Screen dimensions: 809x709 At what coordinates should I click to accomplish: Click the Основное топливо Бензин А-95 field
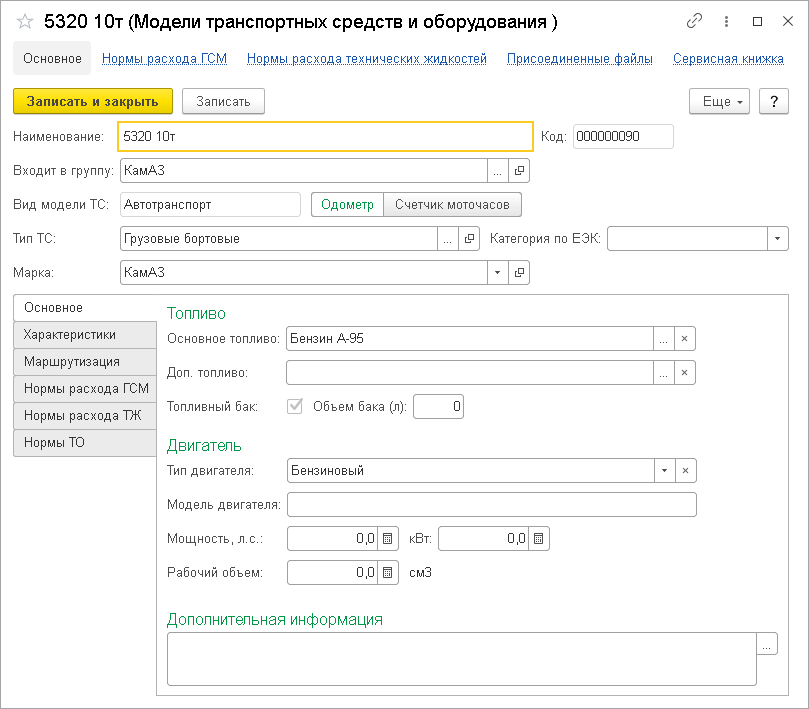470,339
